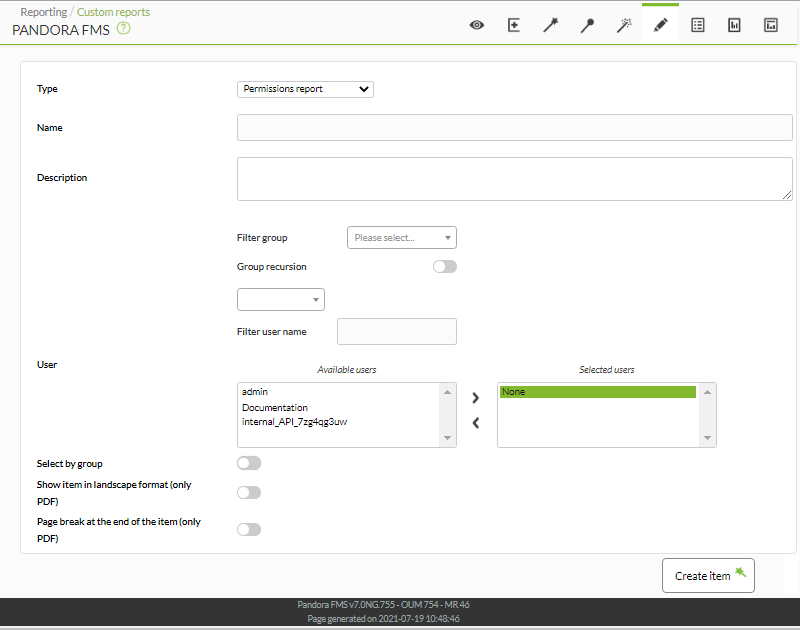
Task: Click the Filter user name field
Action: [396, 332]
